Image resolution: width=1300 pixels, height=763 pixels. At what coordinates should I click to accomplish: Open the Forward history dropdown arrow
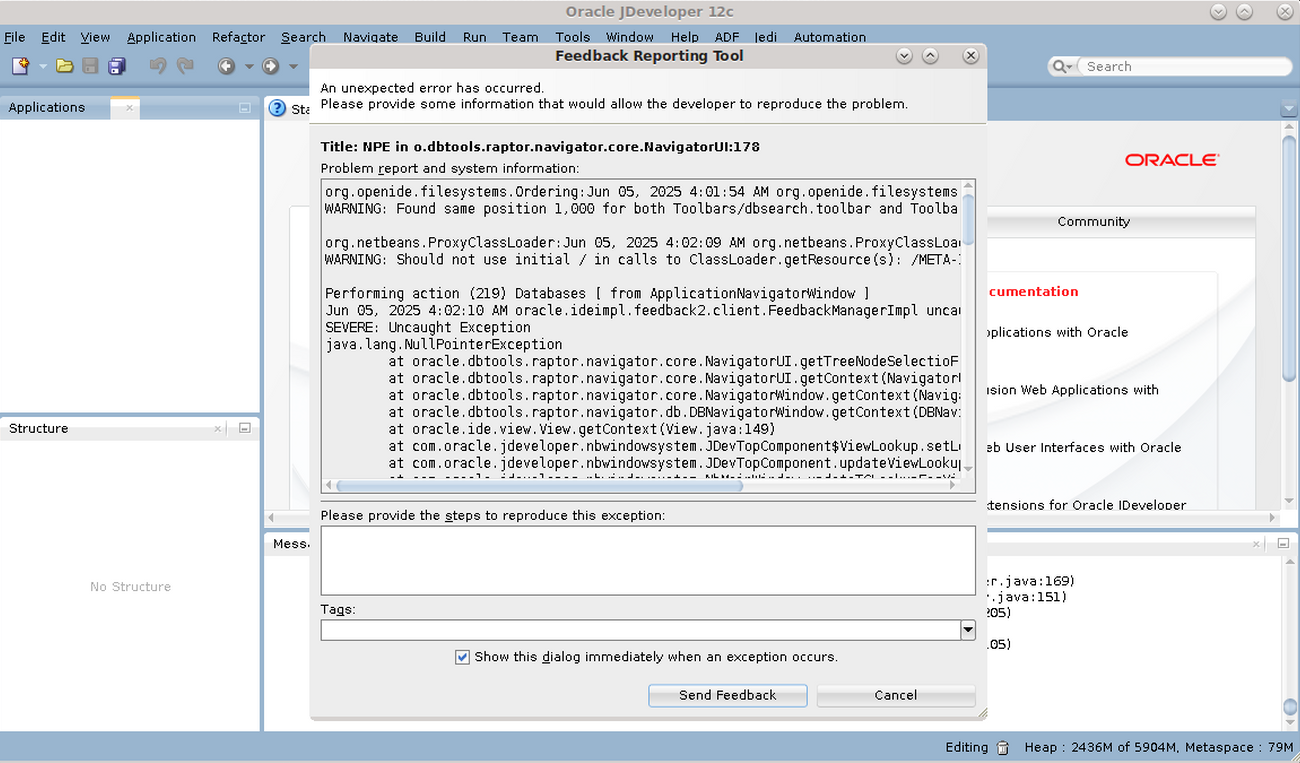[x=293, y=66]
